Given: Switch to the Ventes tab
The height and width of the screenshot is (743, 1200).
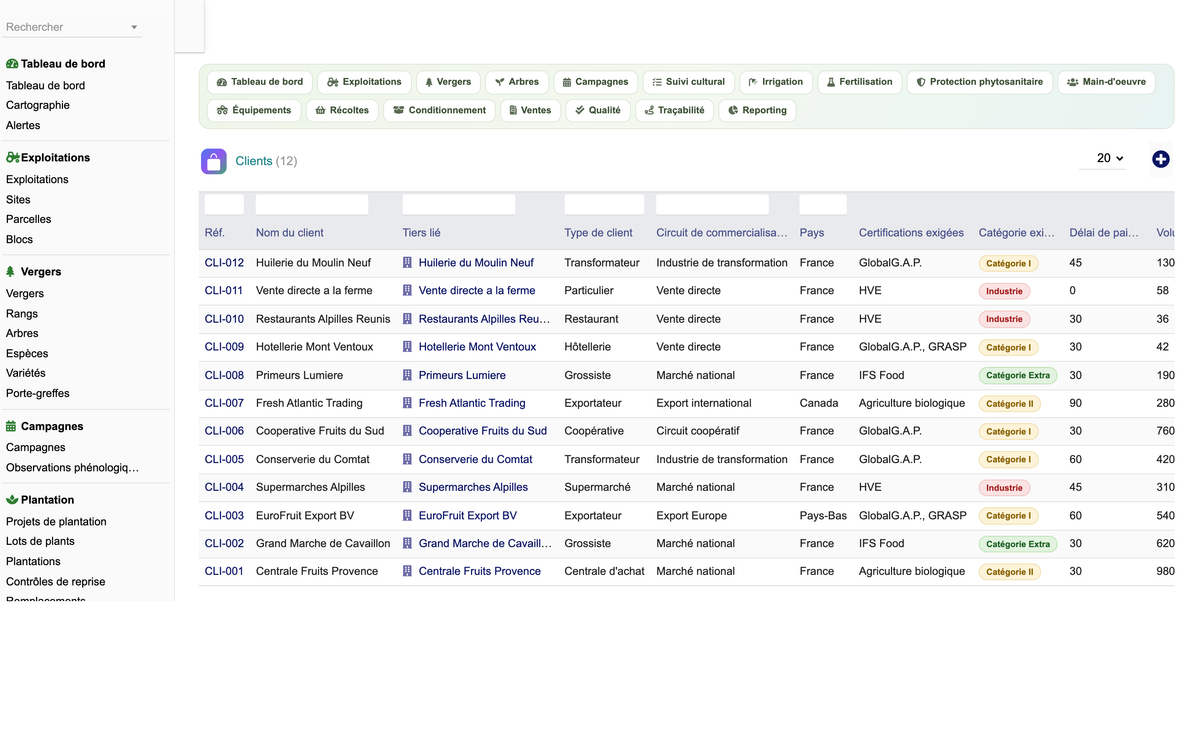Looking at the screenshot, I should click(531, 110).
